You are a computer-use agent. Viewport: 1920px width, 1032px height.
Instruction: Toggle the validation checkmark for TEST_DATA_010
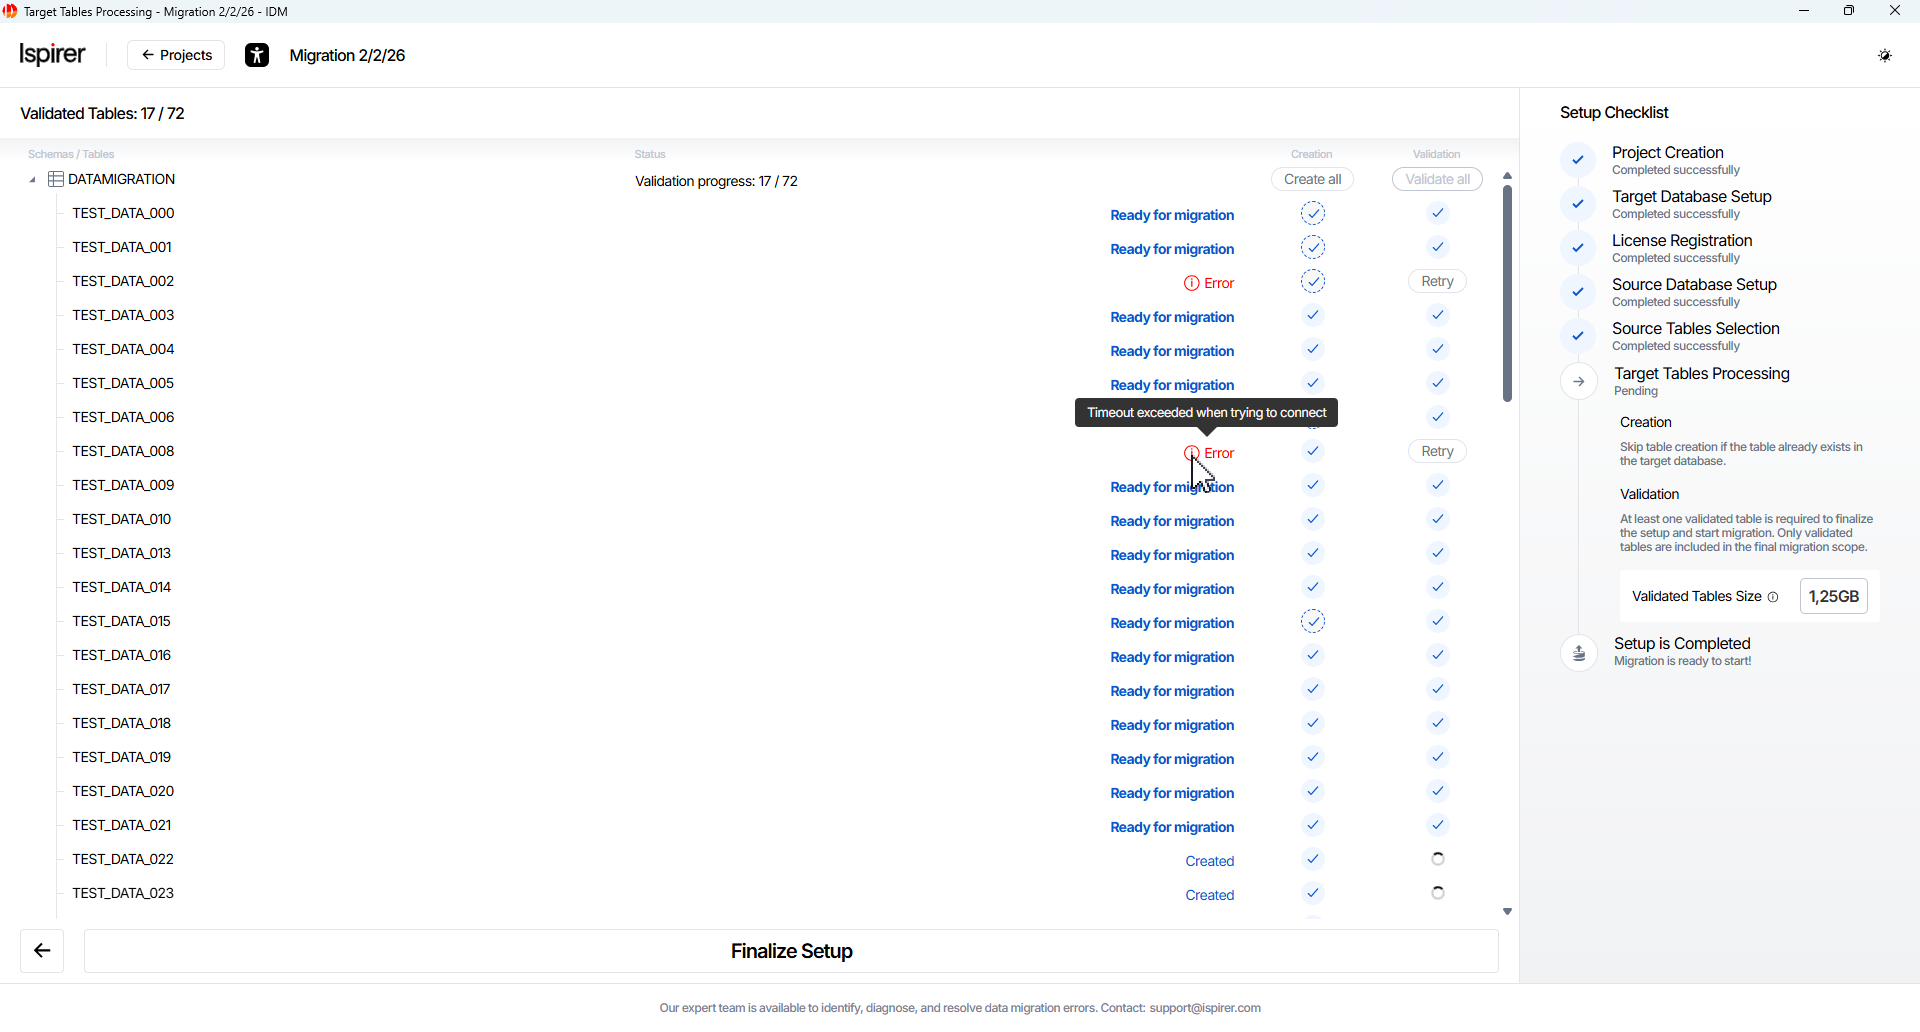click(1437, 520)
